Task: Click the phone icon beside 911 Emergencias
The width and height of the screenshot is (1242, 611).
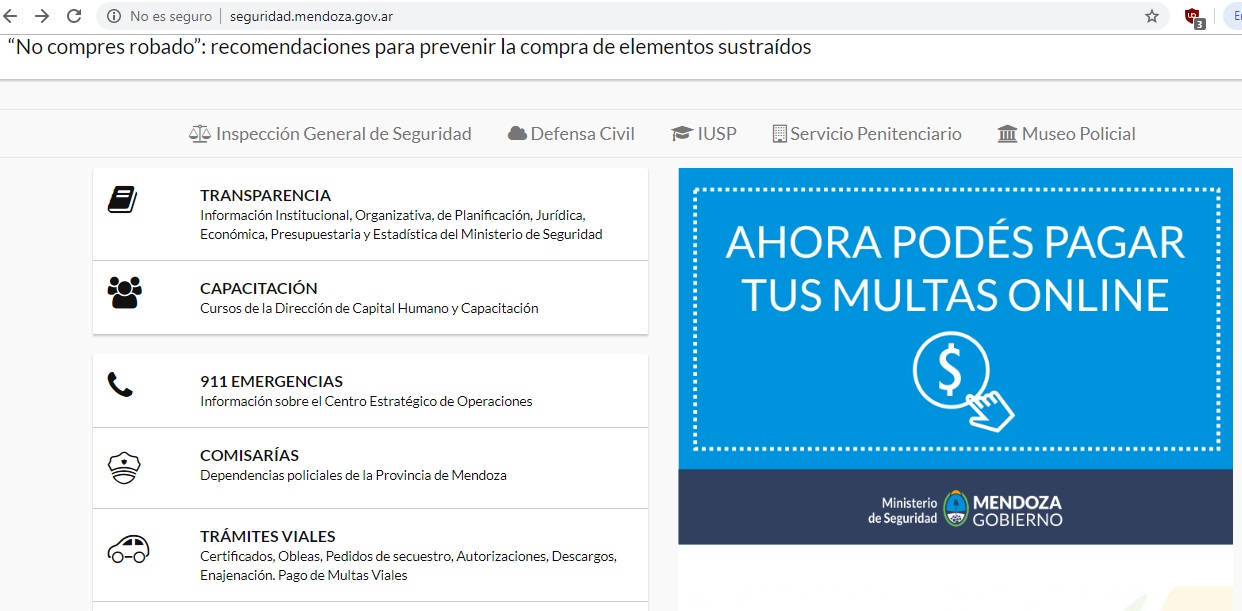Action: coord(121,384)
